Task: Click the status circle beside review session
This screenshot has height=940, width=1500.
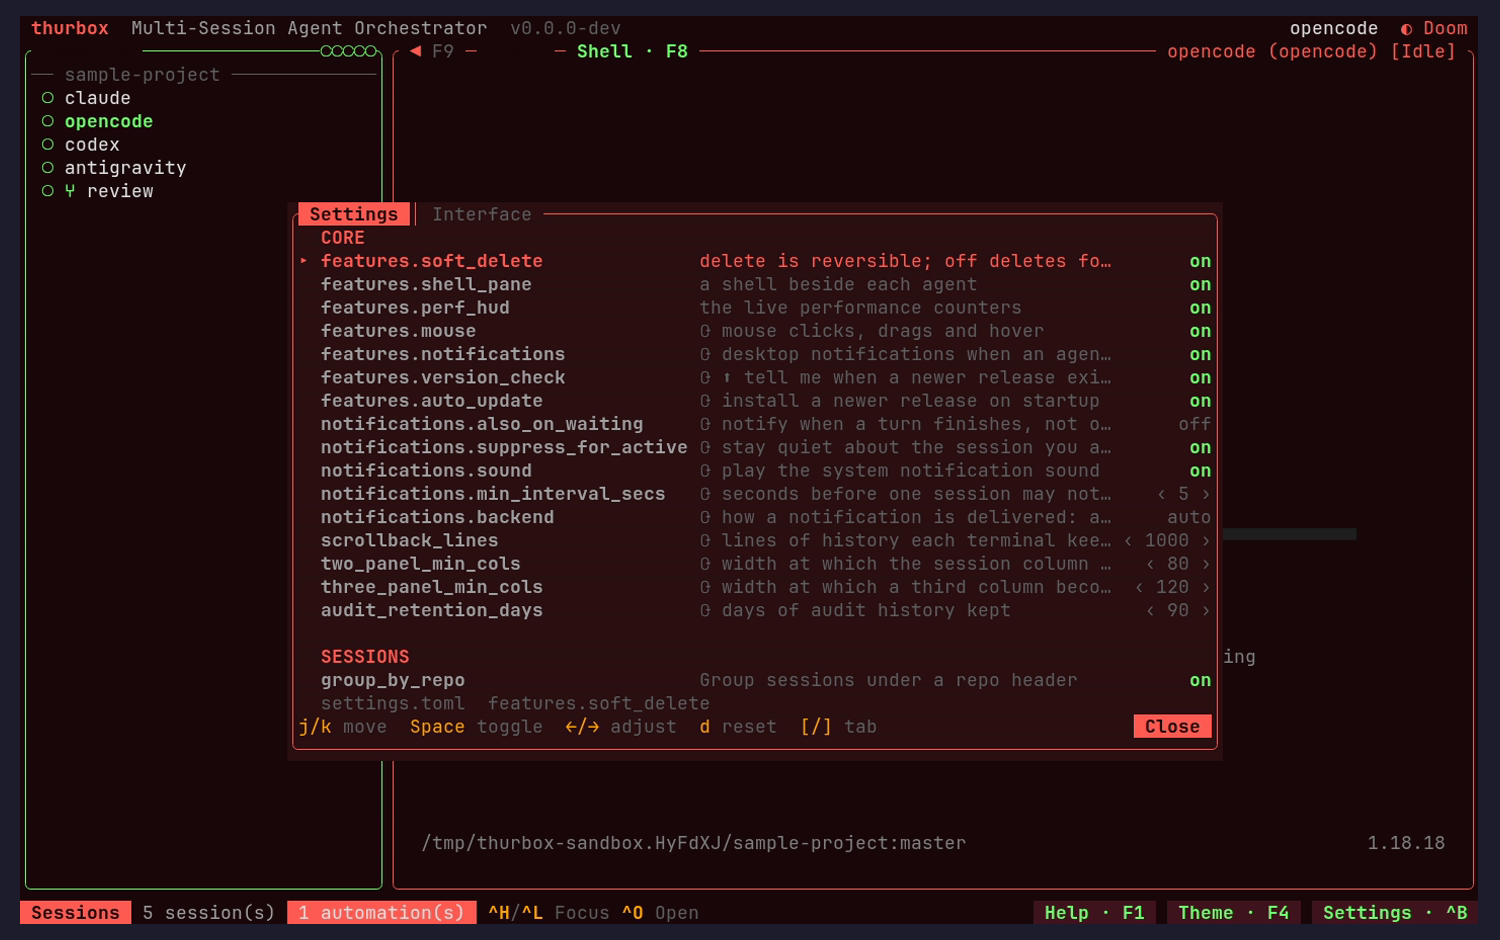Action: [x=47, y=191]
